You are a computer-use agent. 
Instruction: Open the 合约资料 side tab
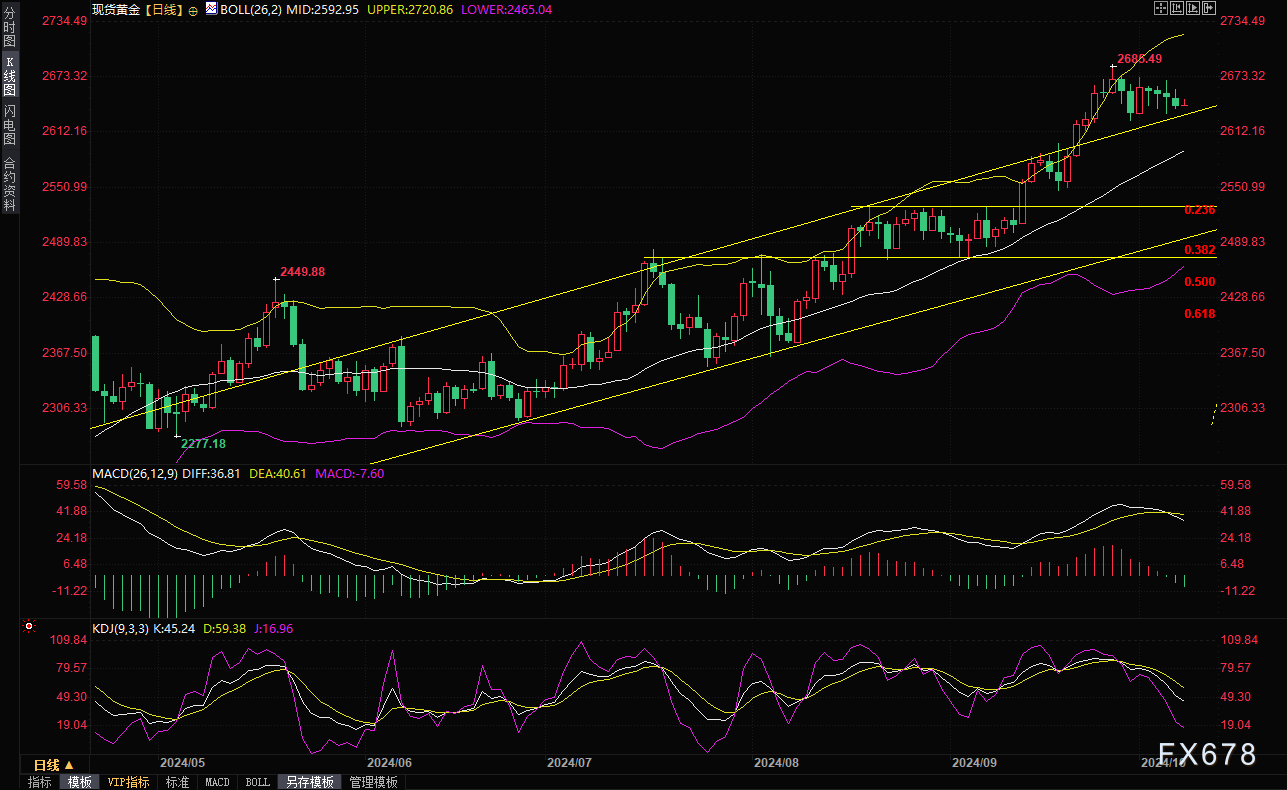point(9,184)
